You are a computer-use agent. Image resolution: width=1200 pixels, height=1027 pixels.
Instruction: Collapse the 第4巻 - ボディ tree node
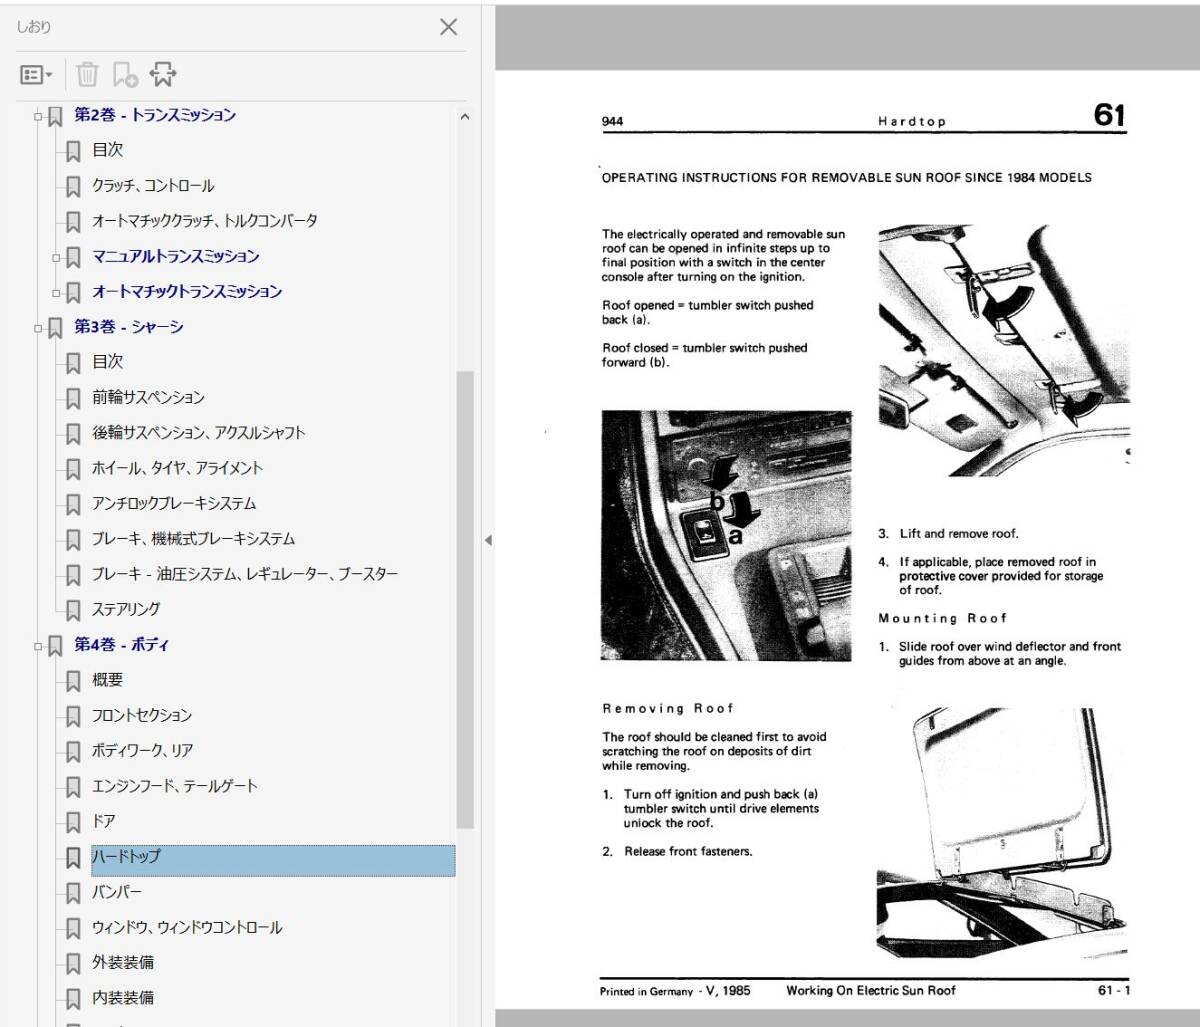coord(38,646)
